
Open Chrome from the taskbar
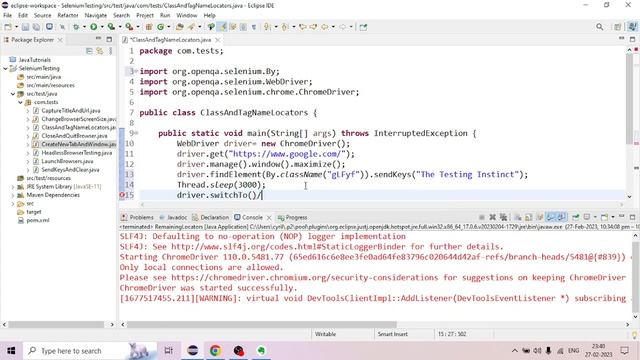tap(216, 351)
